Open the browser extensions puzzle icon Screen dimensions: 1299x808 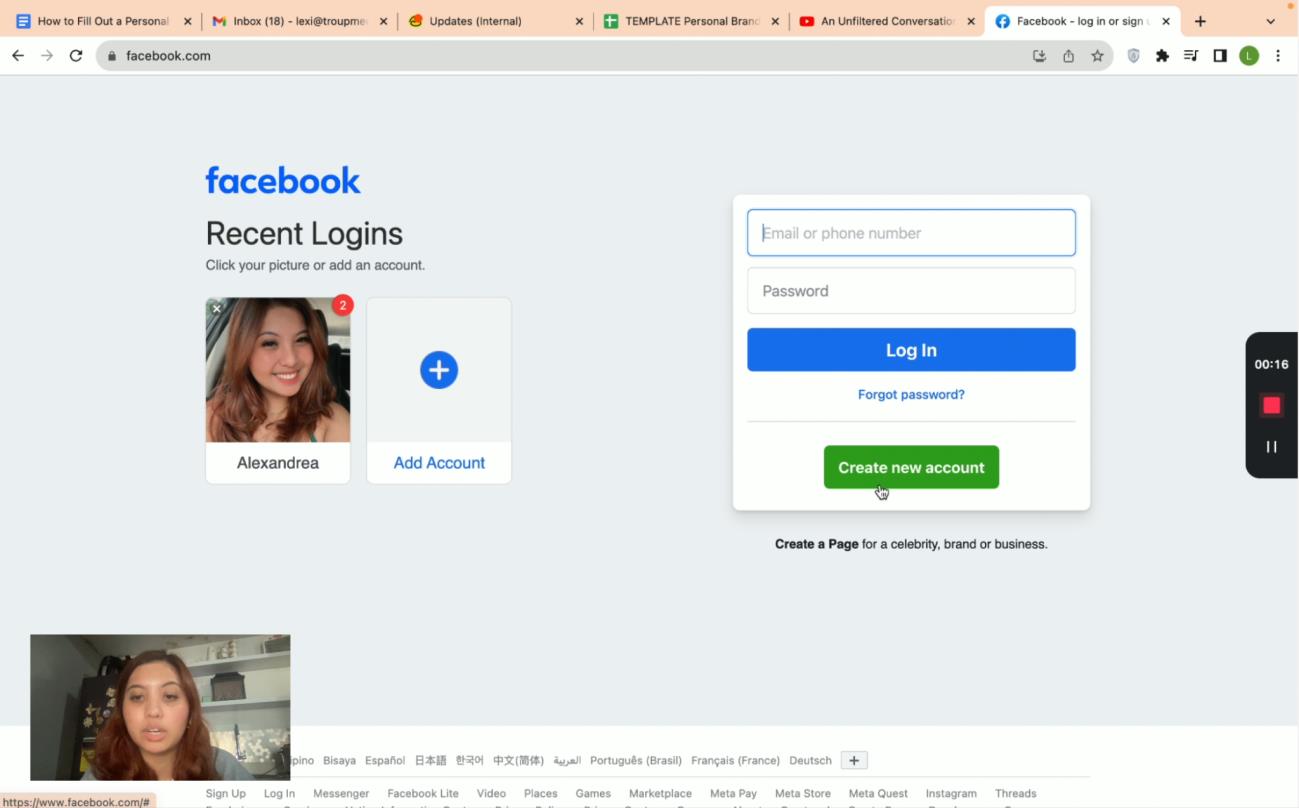click(x=1162, y=56)
